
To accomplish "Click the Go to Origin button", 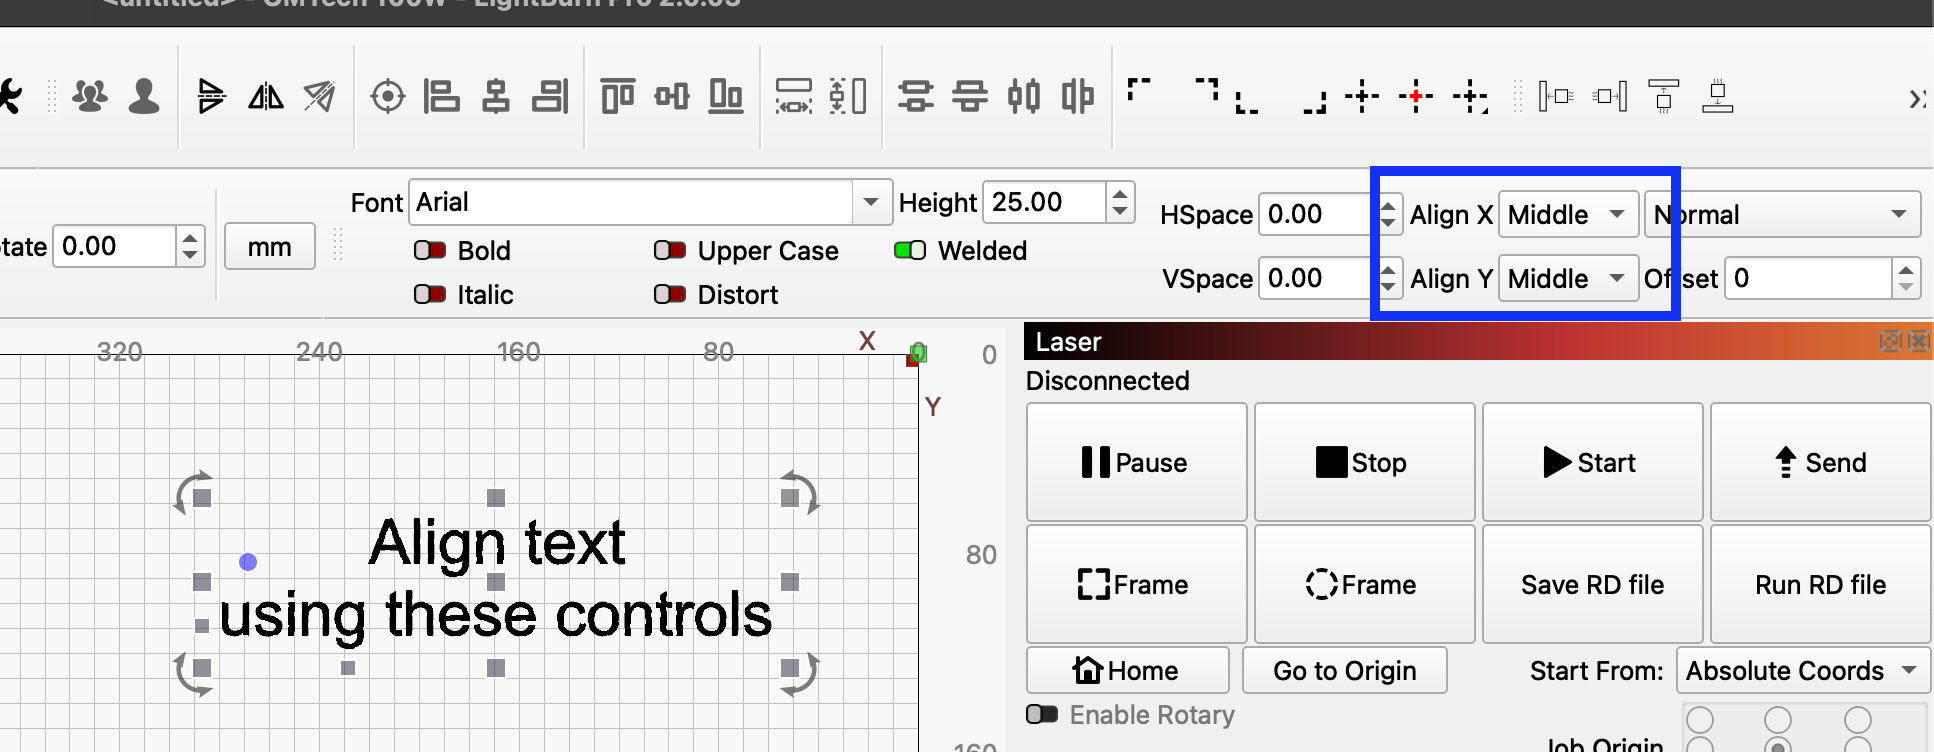I will pyautogui.click(x=1345, y=670).
